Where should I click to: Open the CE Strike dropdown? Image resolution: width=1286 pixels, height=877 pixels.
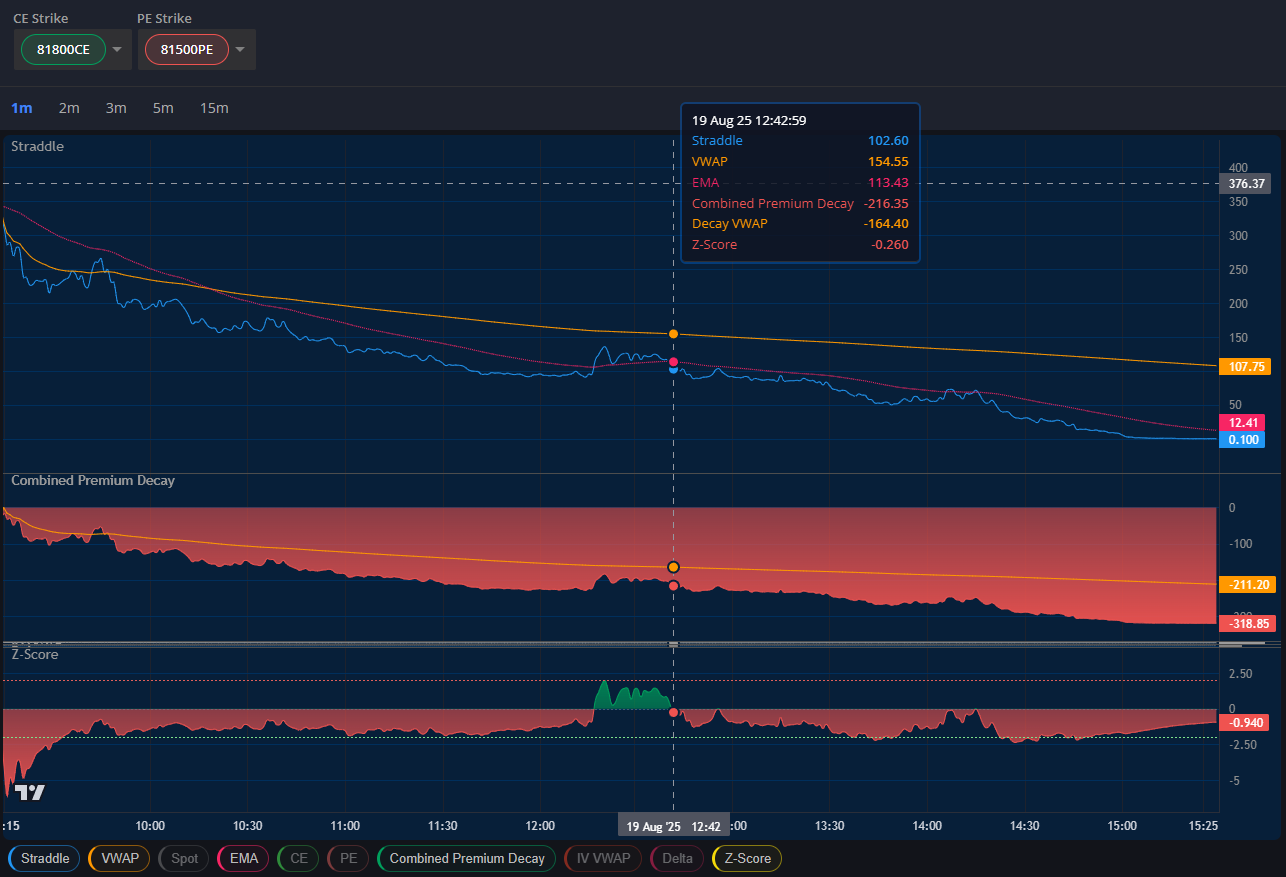click(x=116, y=49)
